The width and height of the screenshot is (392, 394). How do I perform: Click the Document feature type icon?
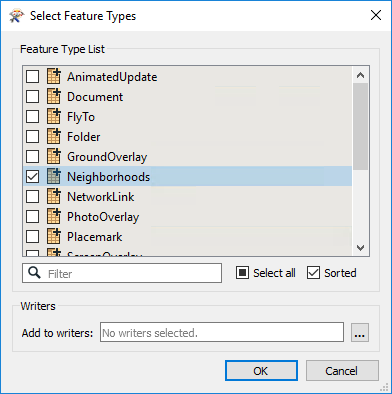point(54,96)
